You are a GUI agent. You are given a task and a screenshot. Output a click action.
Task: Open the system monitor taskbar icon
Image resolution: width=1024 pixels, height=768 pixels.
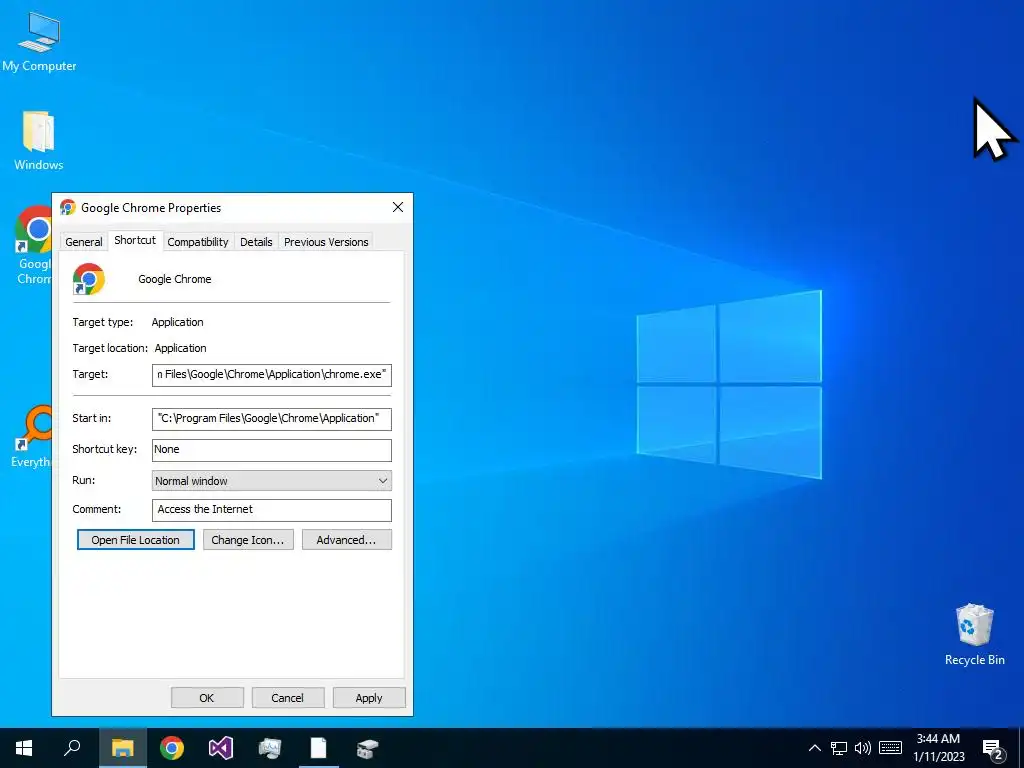coord(270,748)
